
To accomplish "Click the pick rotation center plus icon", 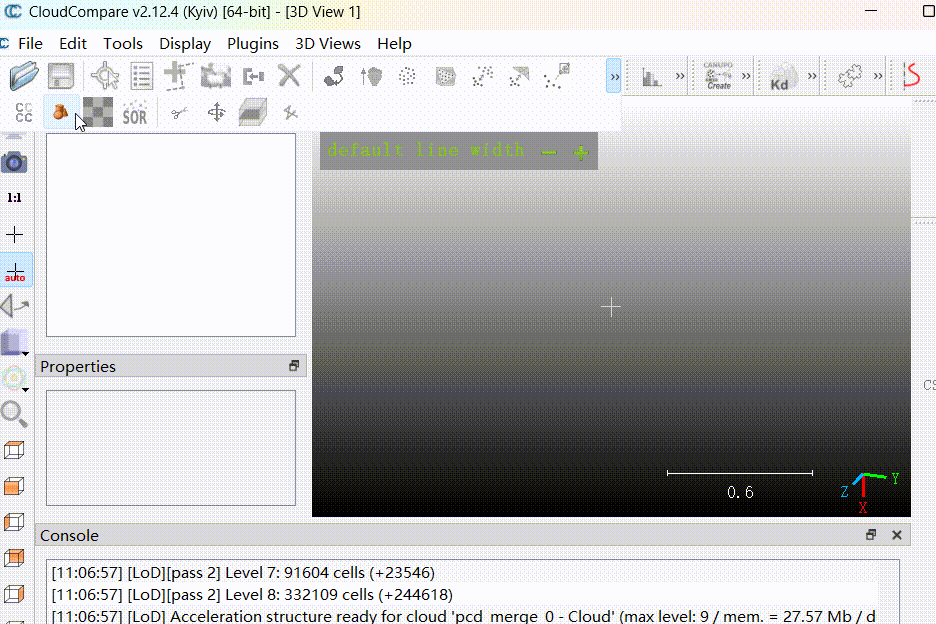I will click(14, 234).
